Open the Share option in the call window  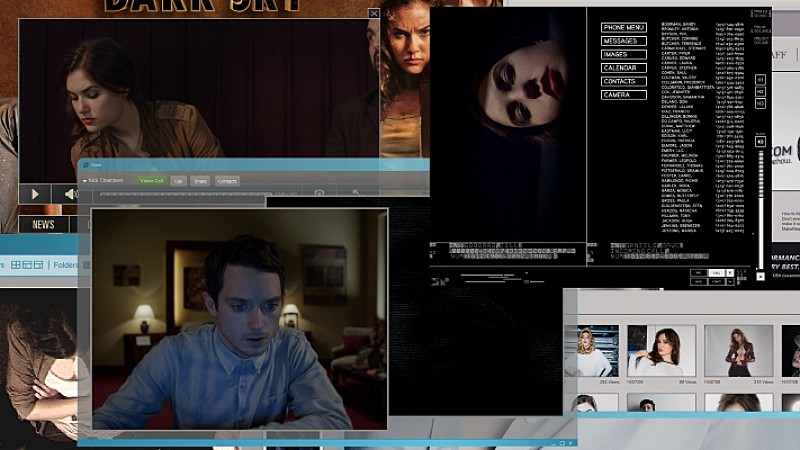point(200,181)
